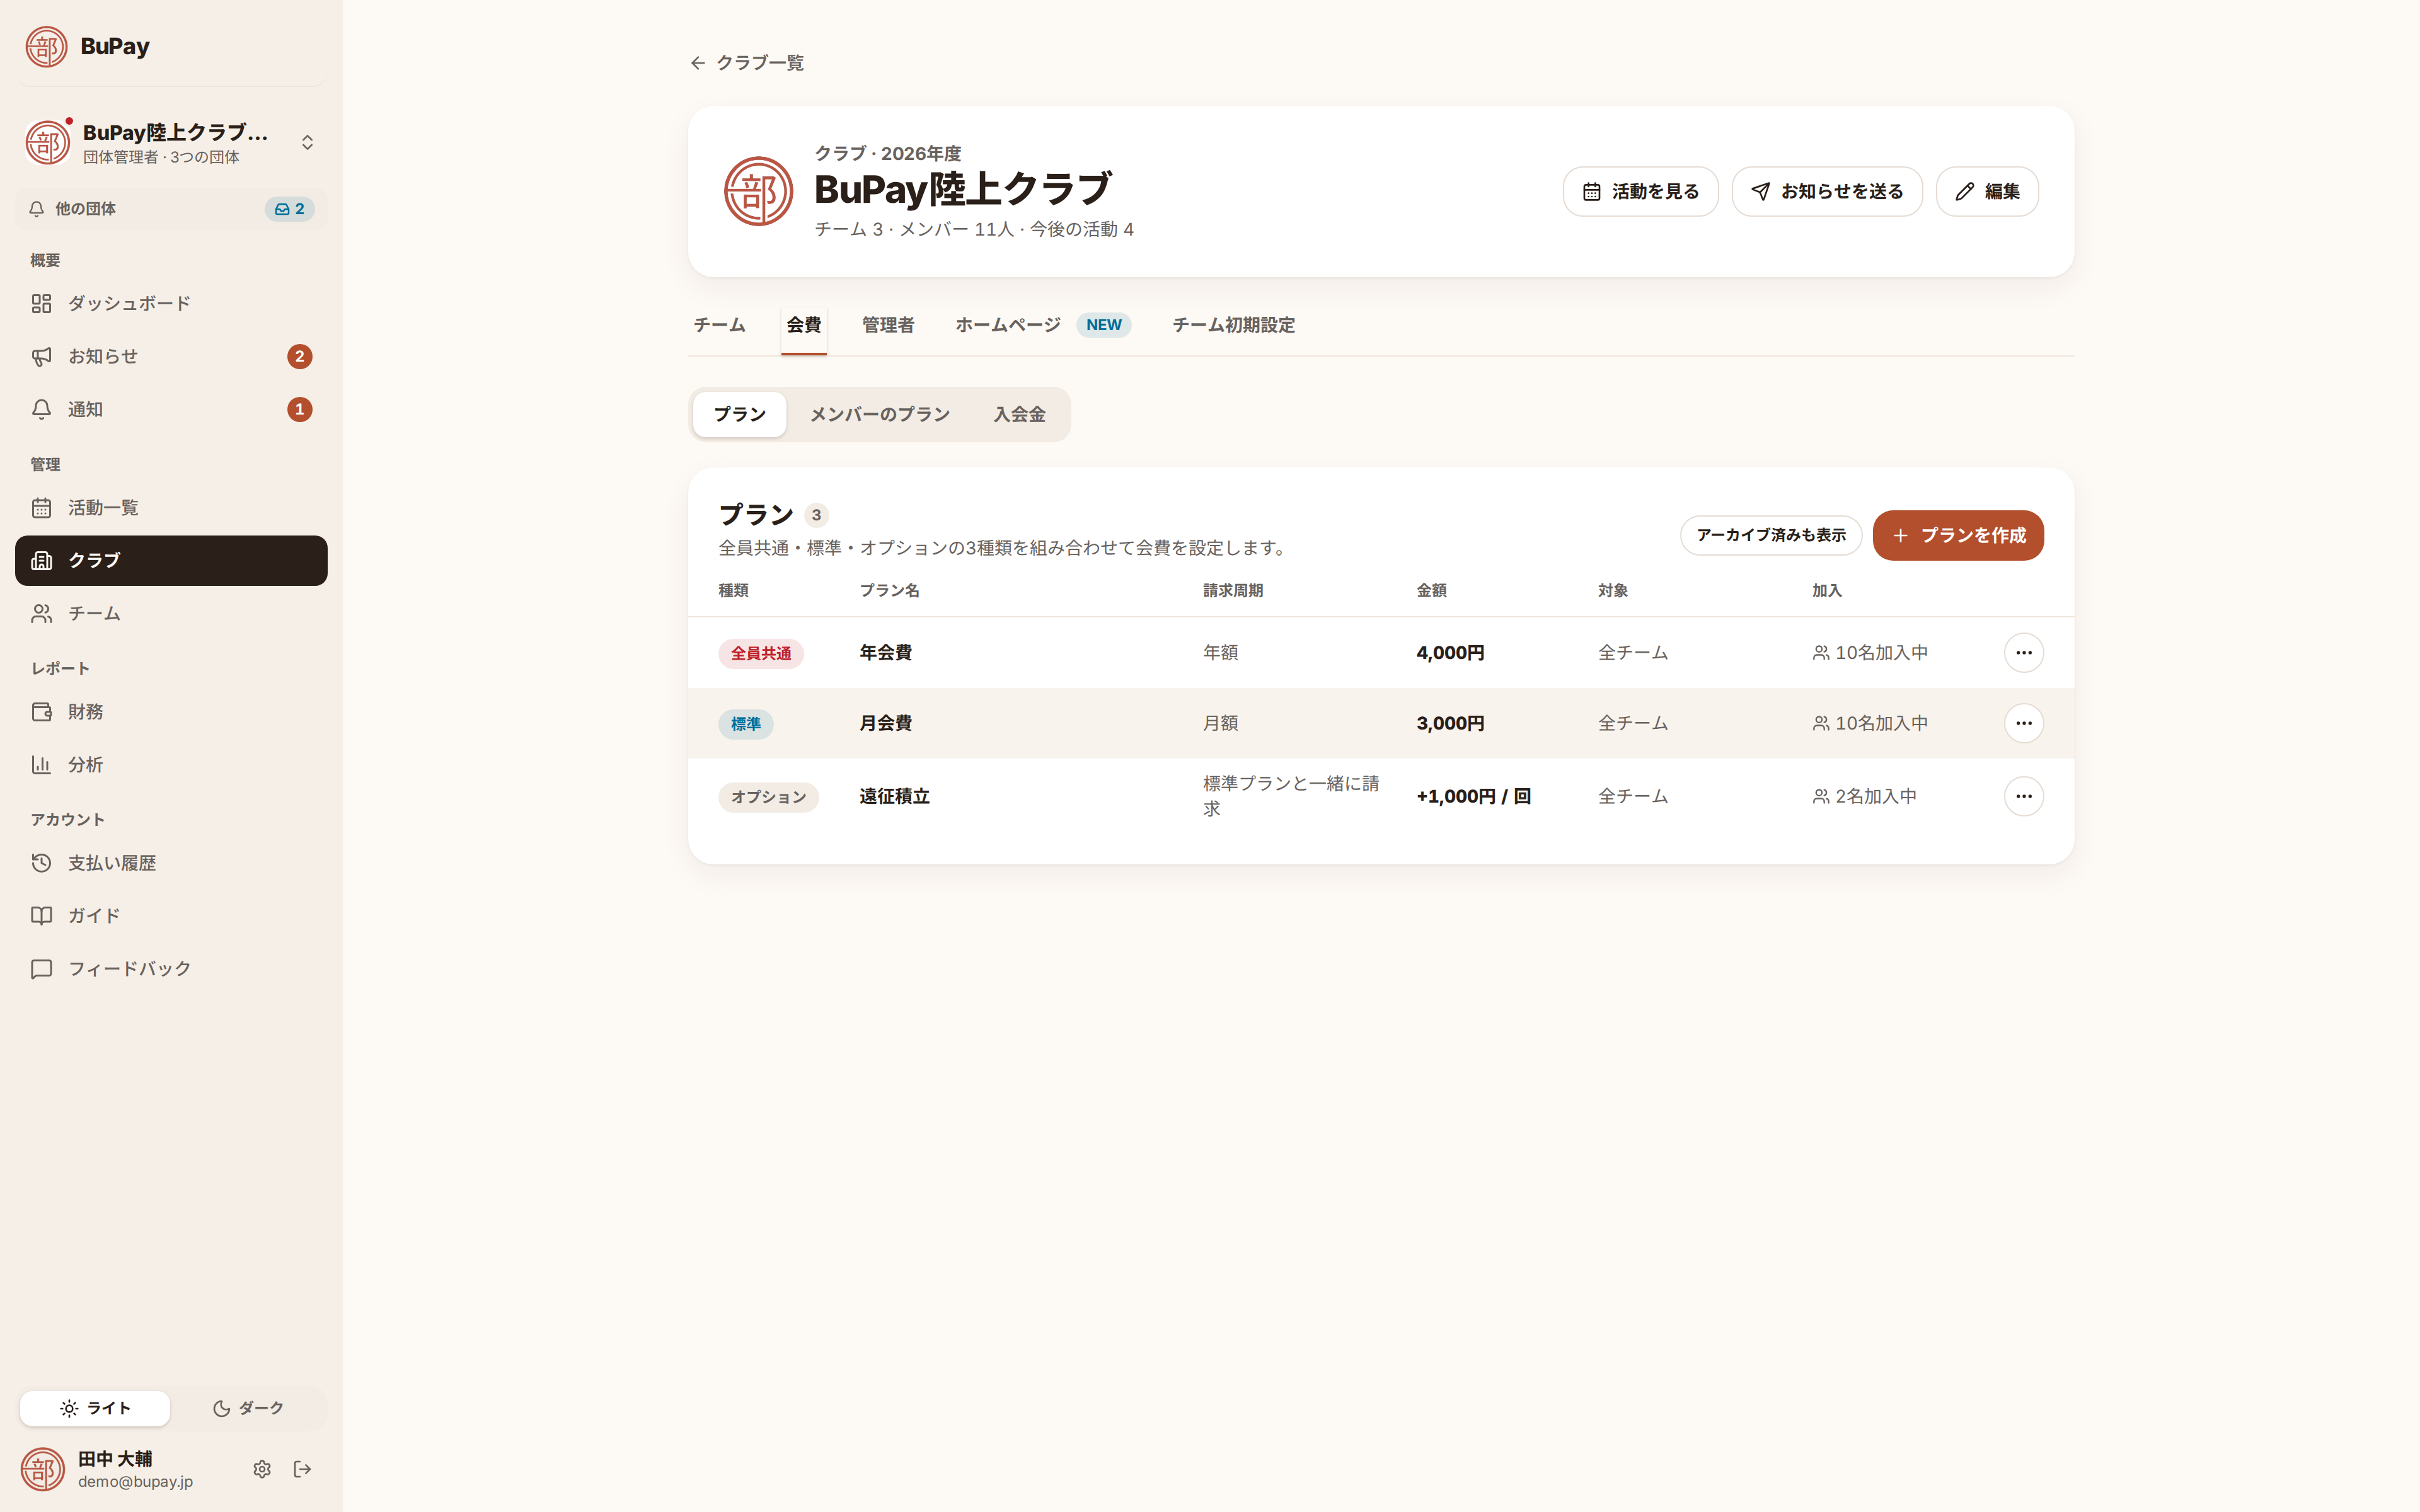Switch to the チーム tab
Image resolution: width=2420 pixels, height=1512 pixels.
(x=719, y=325)
